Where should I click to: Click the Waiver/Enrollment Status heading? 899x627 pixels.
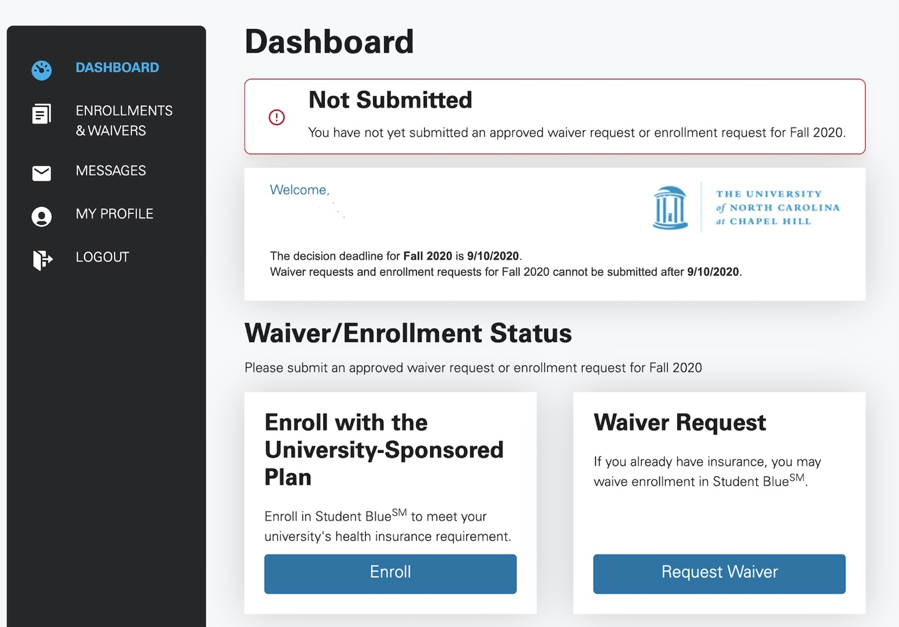[x=408, y=333]
